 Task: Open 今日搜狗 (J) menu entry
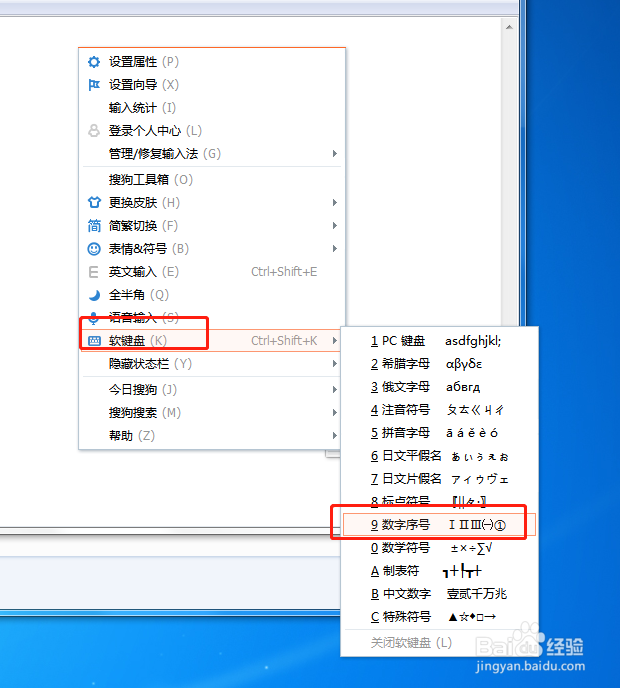pos(211,390)
